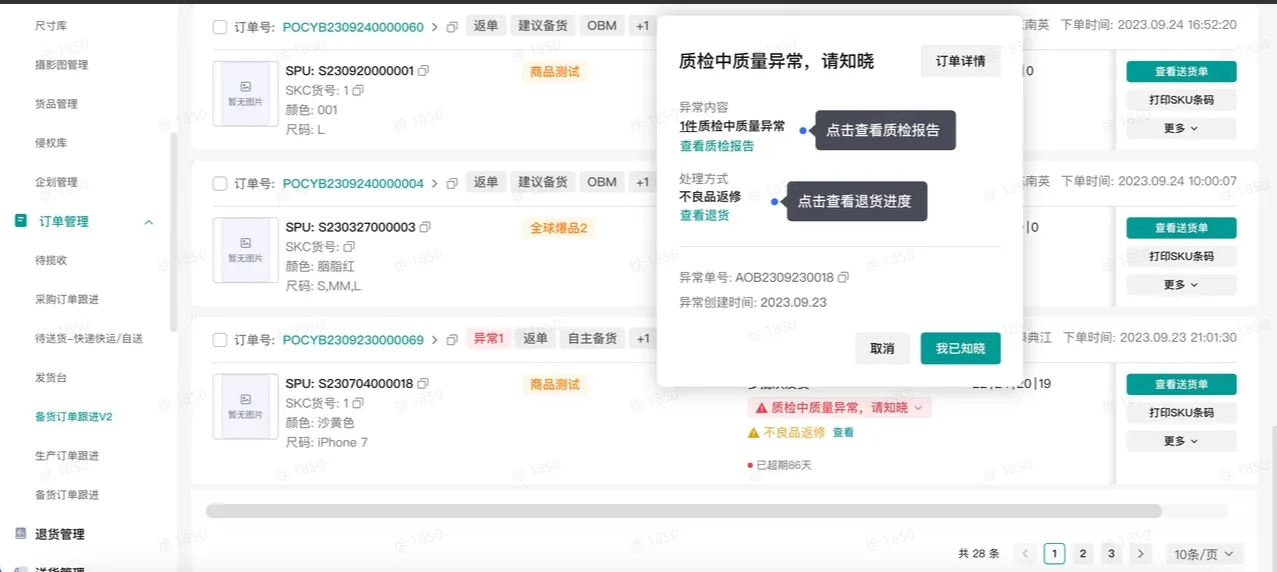This screenshot has width=1277, height=572.
Task: Open 备货订单跟进 in sidebar
Action: point(67,495)
